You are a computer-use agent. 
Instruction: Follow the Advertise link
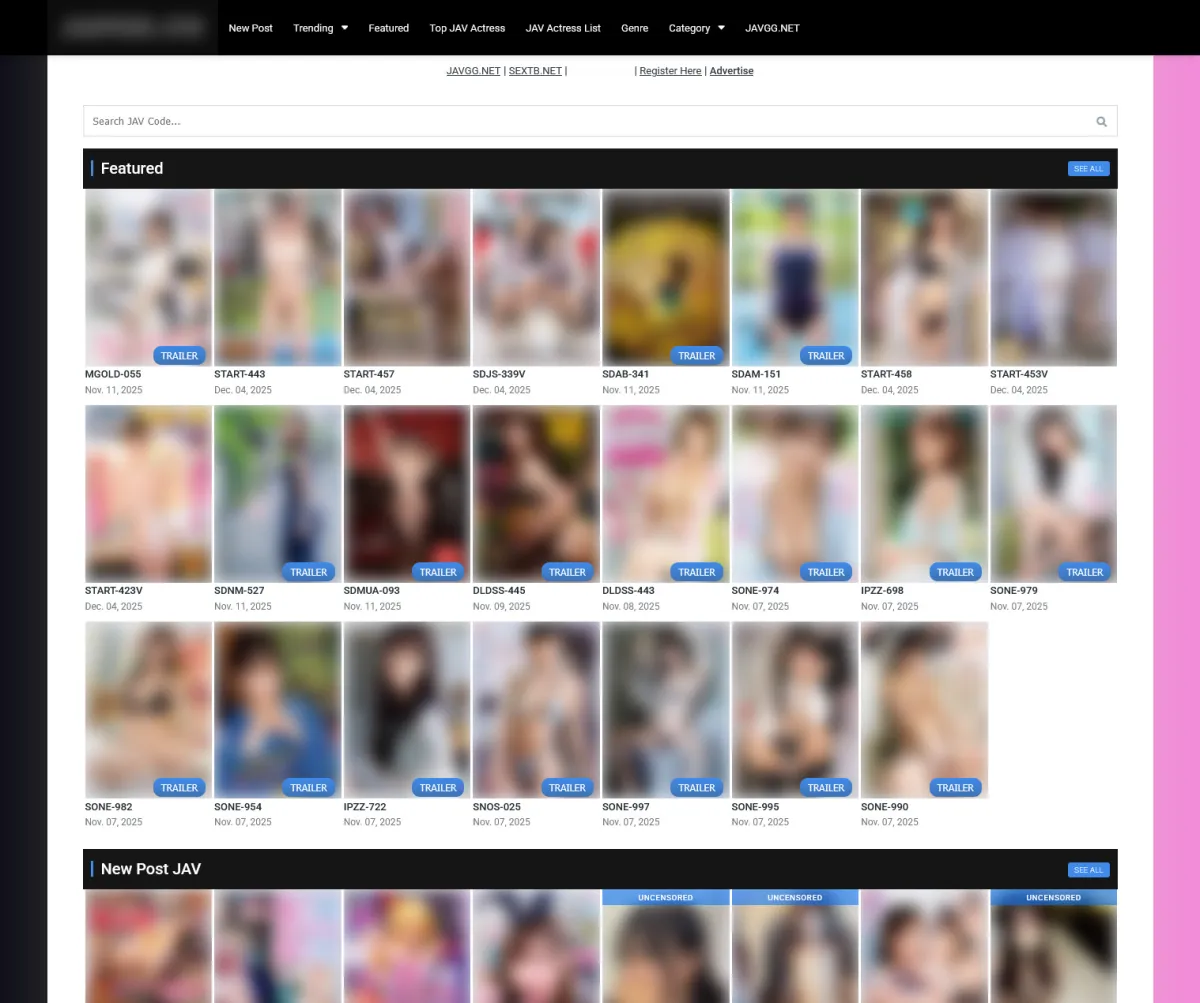(731, 71)
